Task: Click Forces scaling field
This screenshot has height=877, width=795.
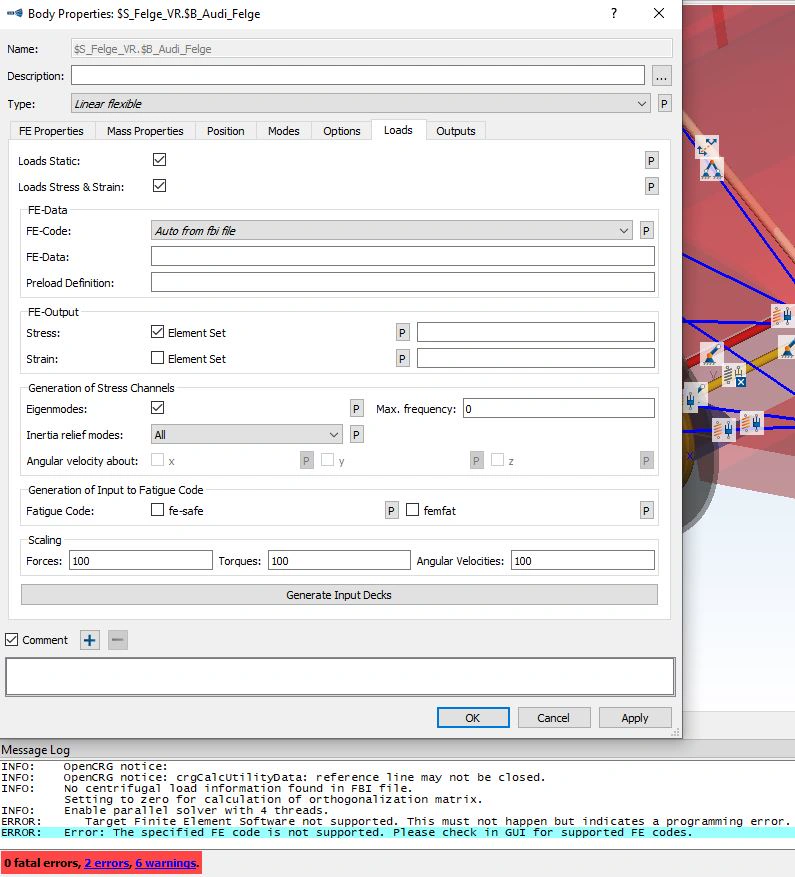Action: [x=141, y=560]
